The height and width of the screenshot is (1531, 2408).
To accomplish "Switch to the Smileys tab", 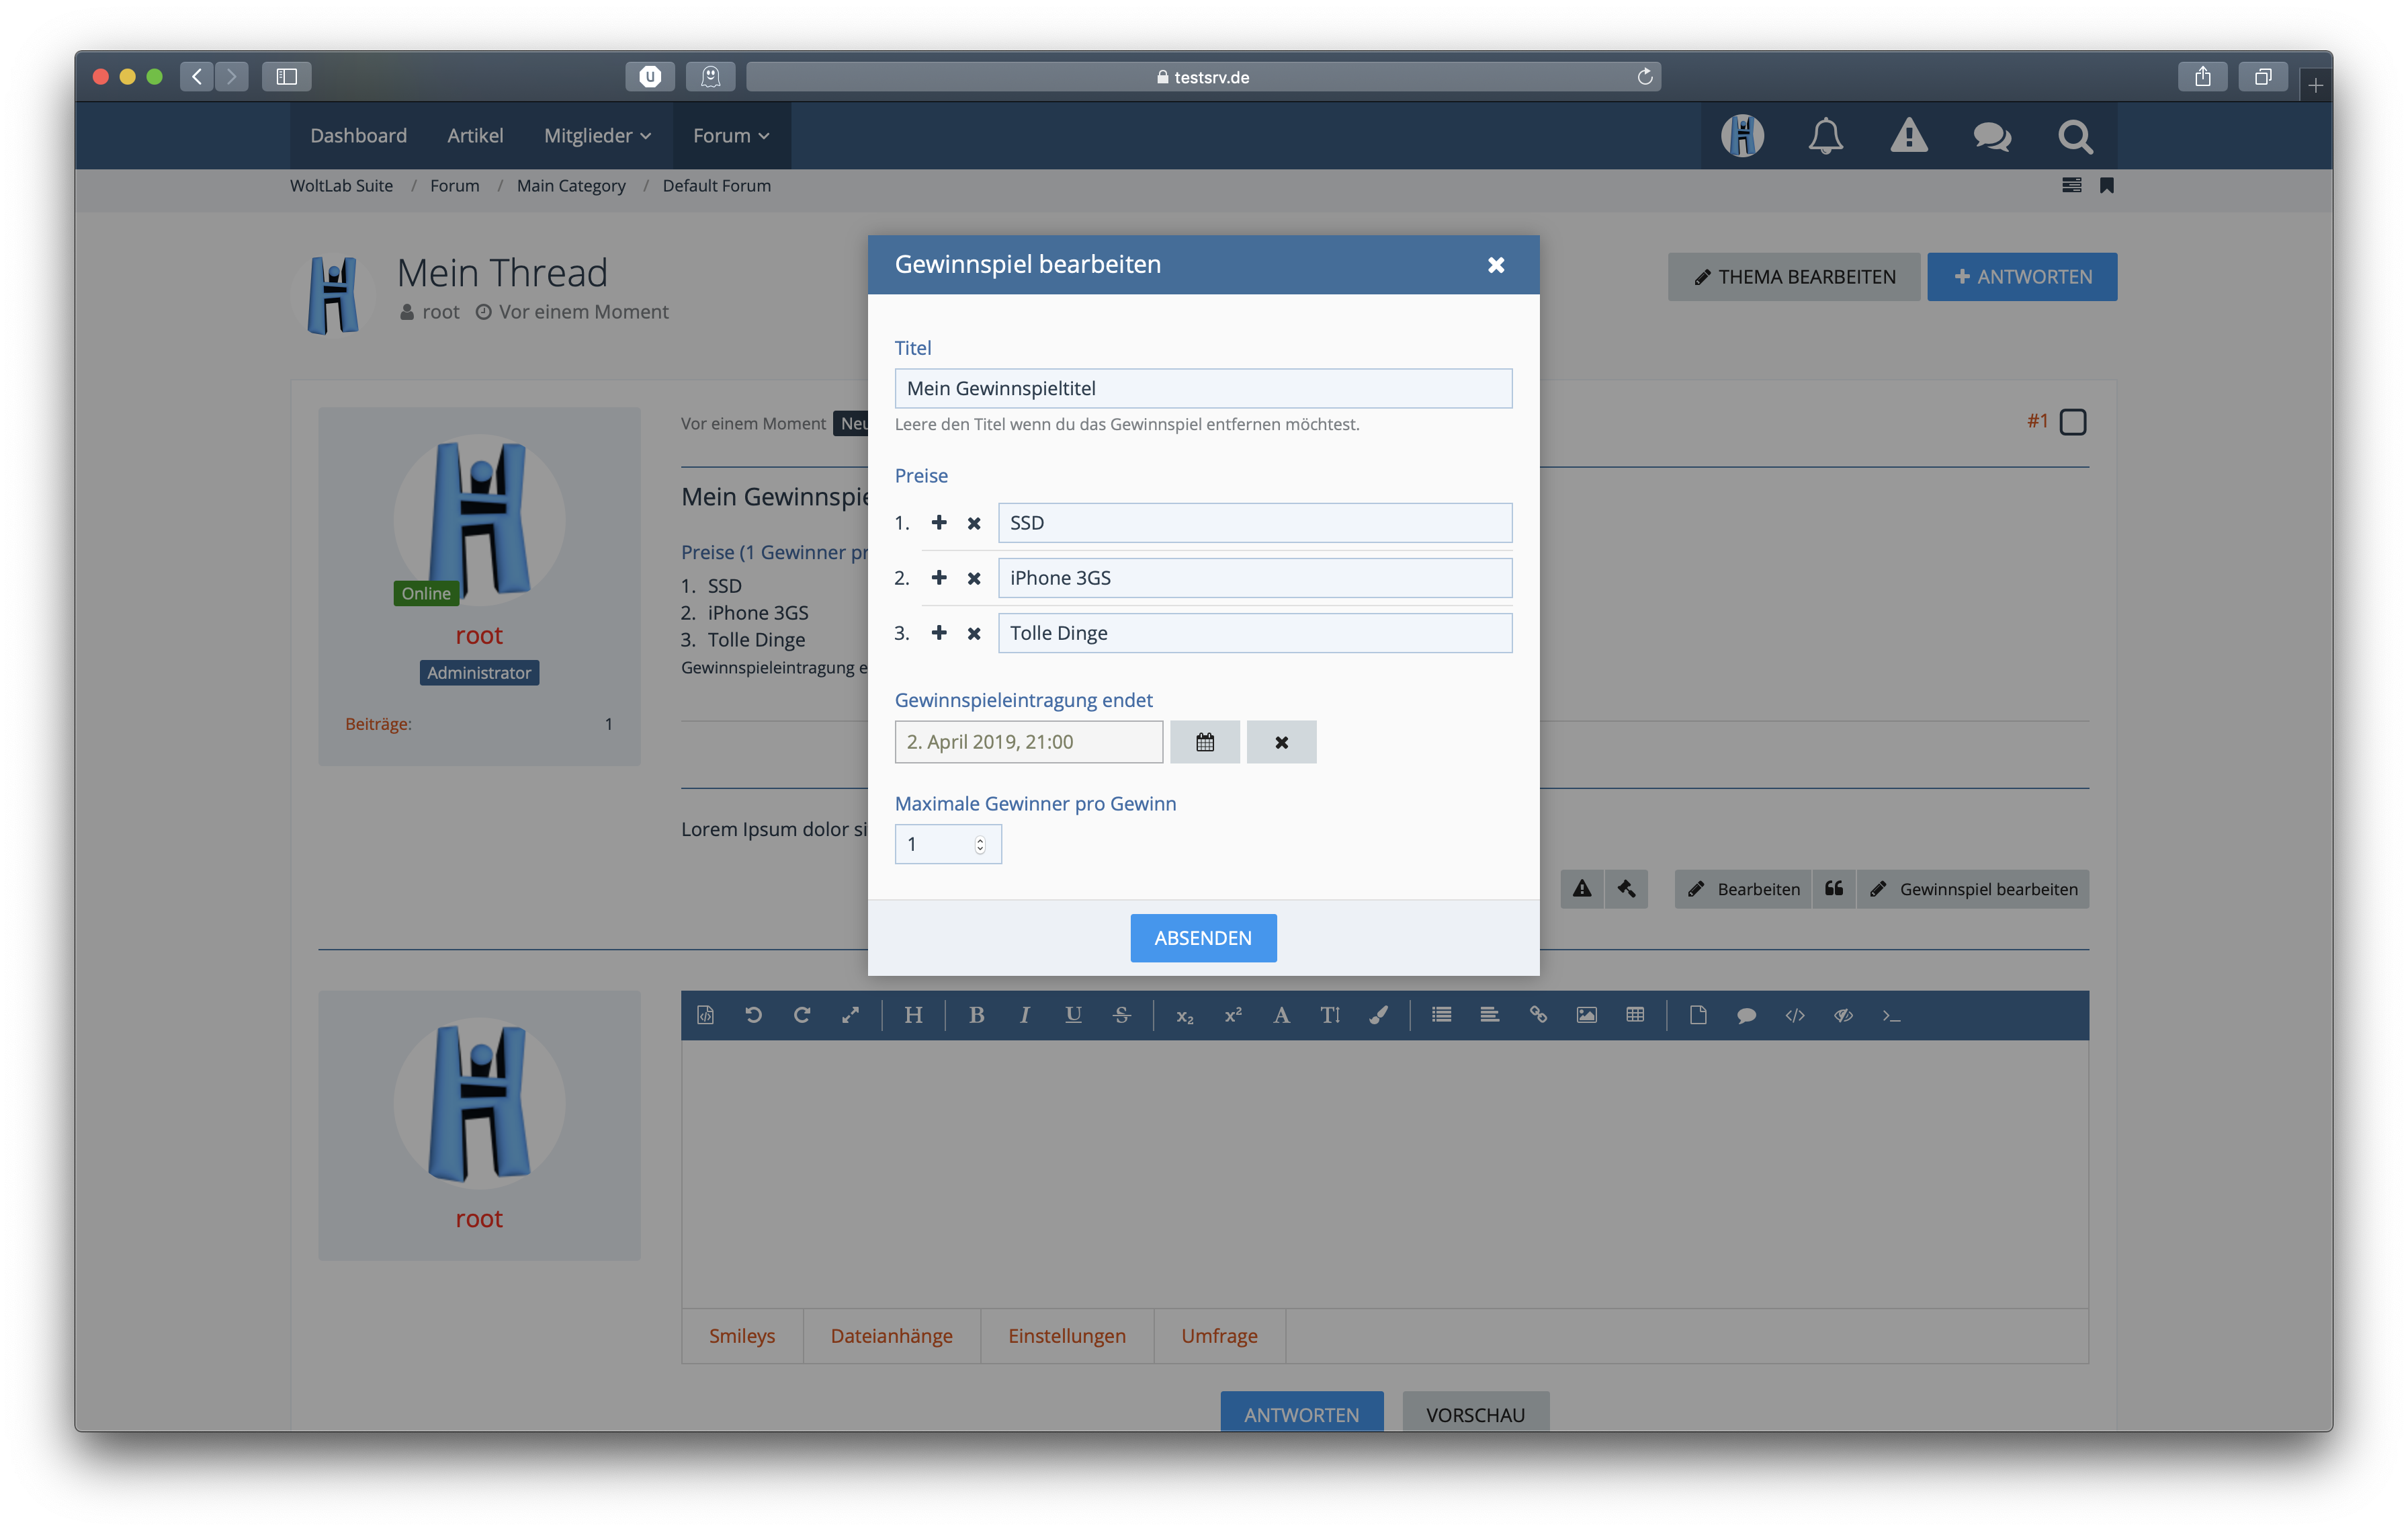I will 741,1336.
